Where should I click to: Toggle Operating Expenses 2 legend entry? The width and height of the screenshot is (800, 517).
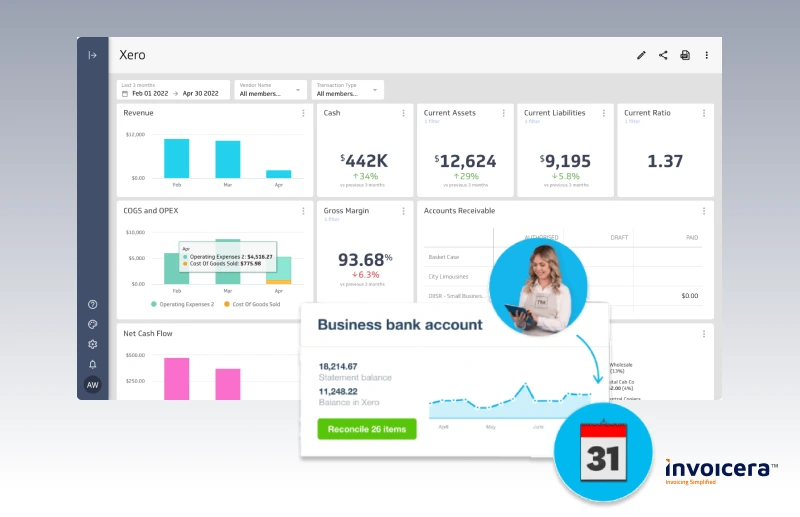pyautogui.click(x=183, y=304)
